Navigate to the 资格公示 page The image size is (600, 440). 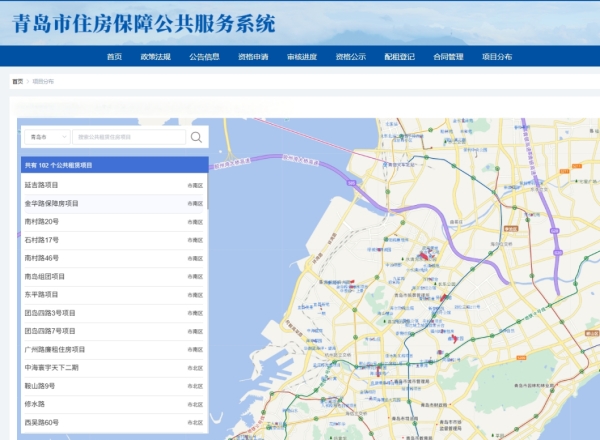(350, 57)
